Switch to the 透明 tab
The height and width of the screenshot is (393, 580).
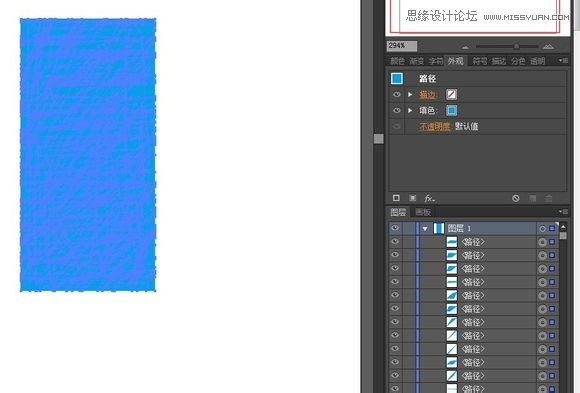[x=538, y=61]
